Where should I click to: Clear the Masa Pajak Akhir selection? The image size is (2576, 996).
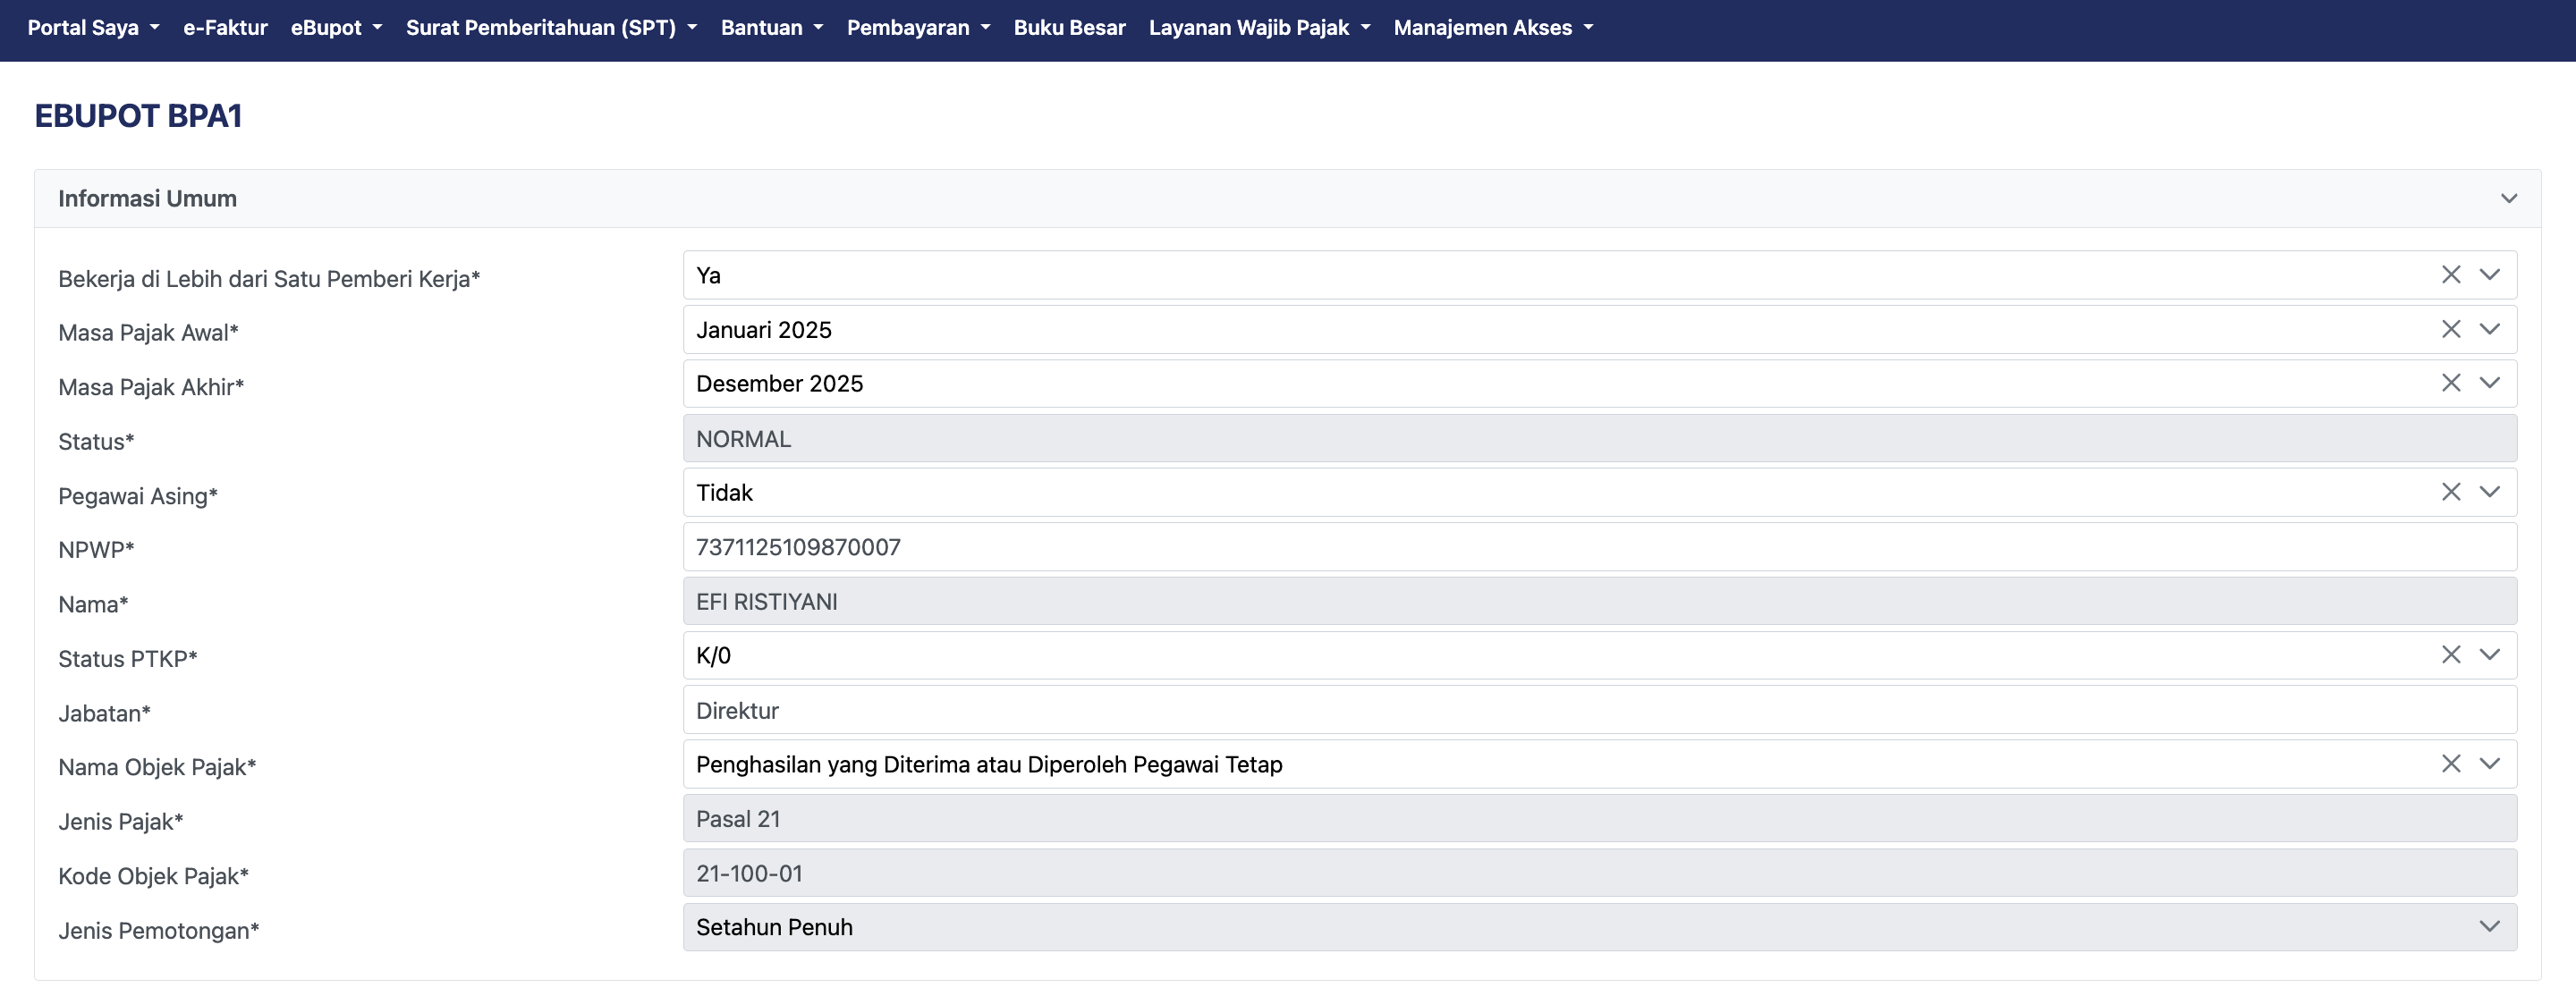(2450, 383)
